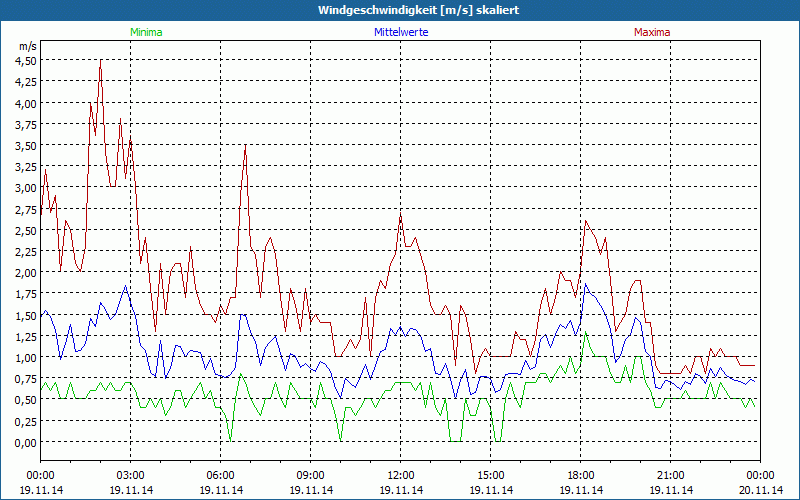This screenshot has height=500, width=800.
Task: Click the 4,50 y-axis value
Action: (x=26, y=61)
